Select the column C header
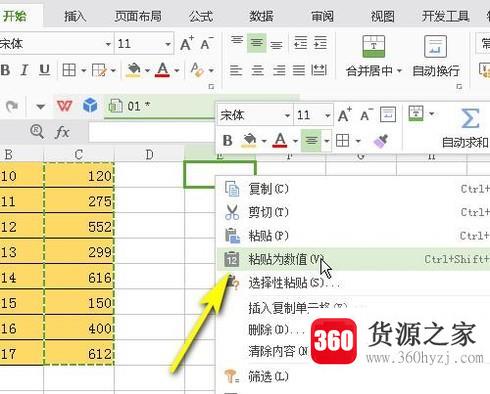This screenshot has width=490, height=394. coord(79,154)
